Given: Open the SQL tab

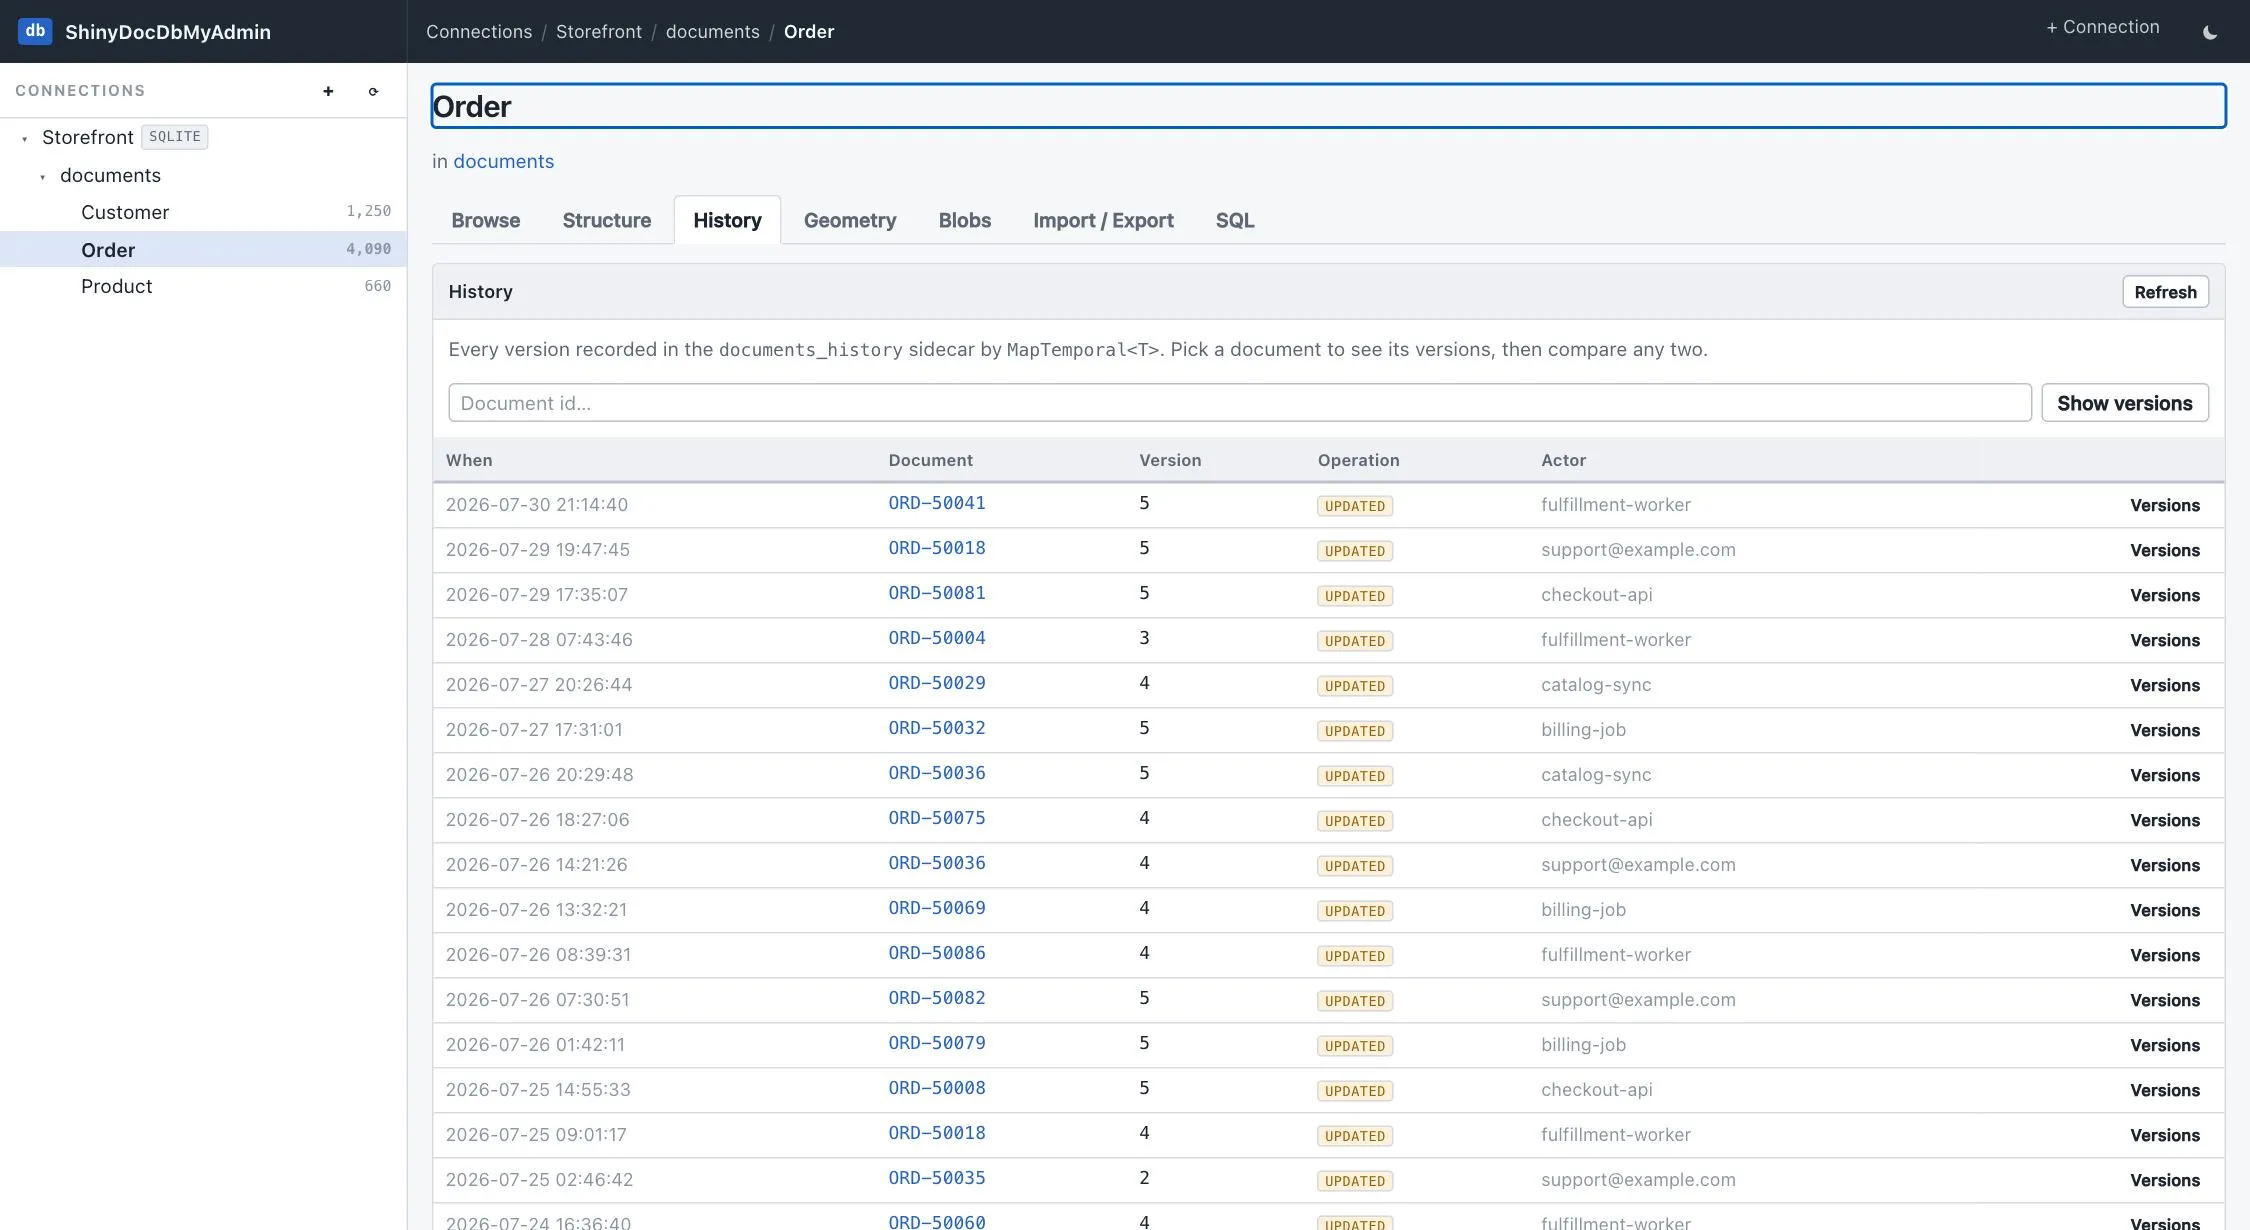Looking at the screenshot, I should click(x=1234, y=220).
